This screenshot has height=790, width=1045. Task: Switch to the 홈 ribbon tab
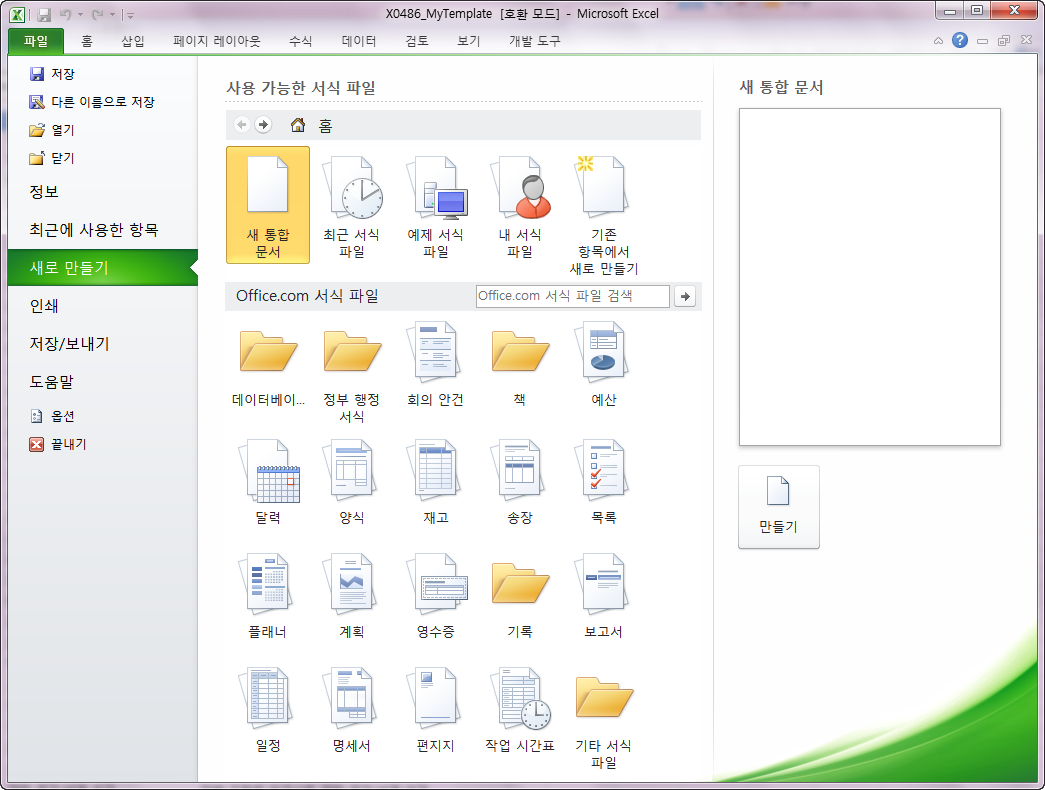coord(87,41)
